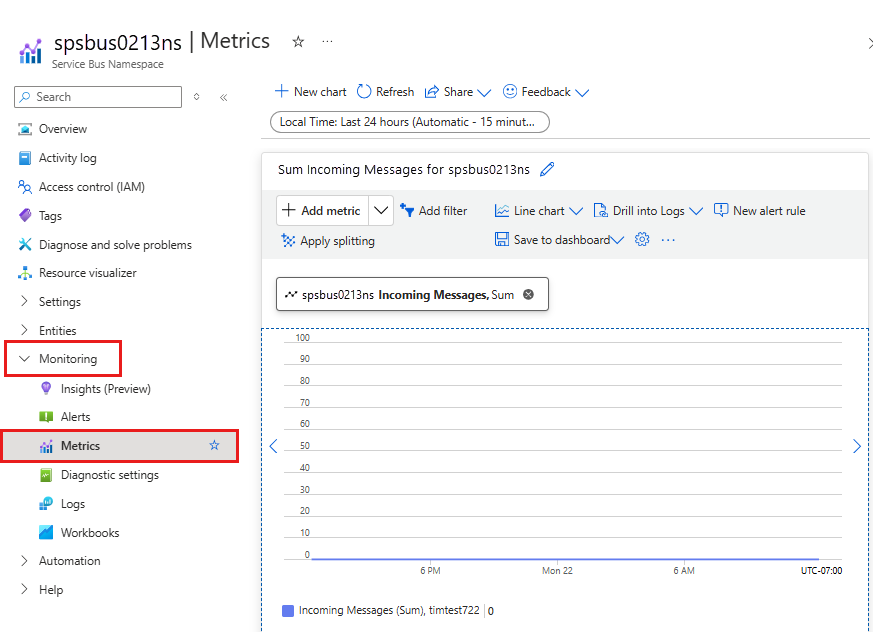This screenshot has width=873, height=632.
Task: Remove the Incoming Messages metric chip
Action: click(x=528, y=295)
